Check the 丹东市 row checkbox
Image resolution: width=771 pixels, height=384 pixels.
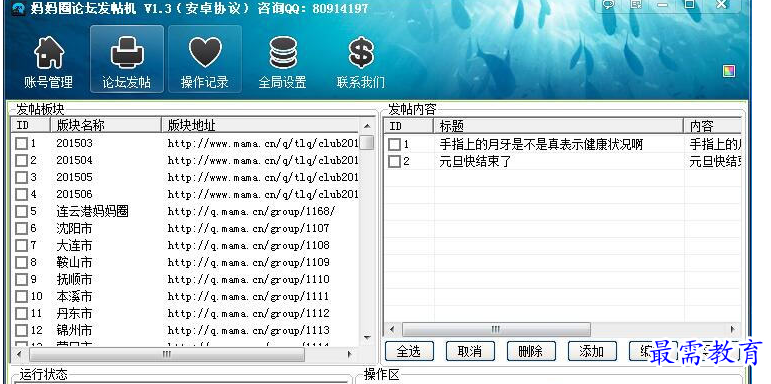coord(21,313)
